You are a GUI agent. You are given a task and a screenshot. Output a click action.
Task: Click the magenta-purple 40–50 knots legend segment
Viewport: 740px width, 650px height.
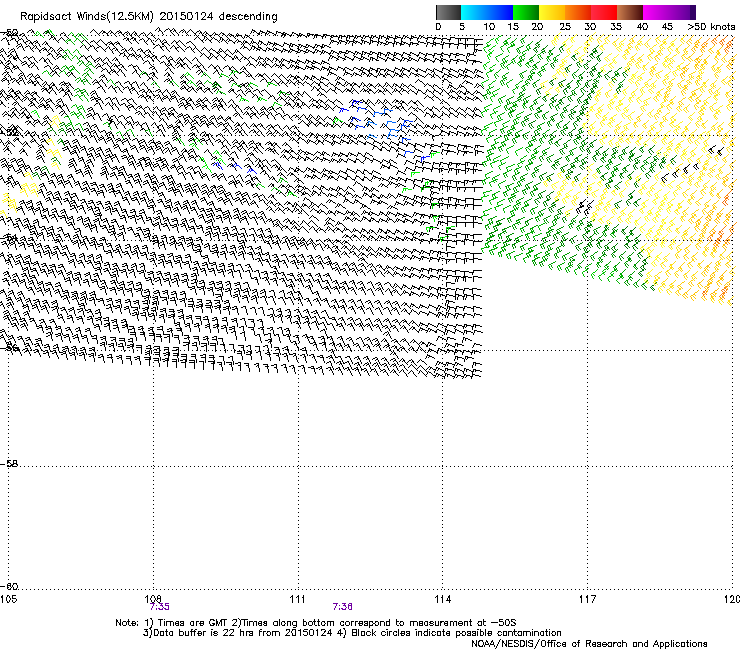pos(669,12)
